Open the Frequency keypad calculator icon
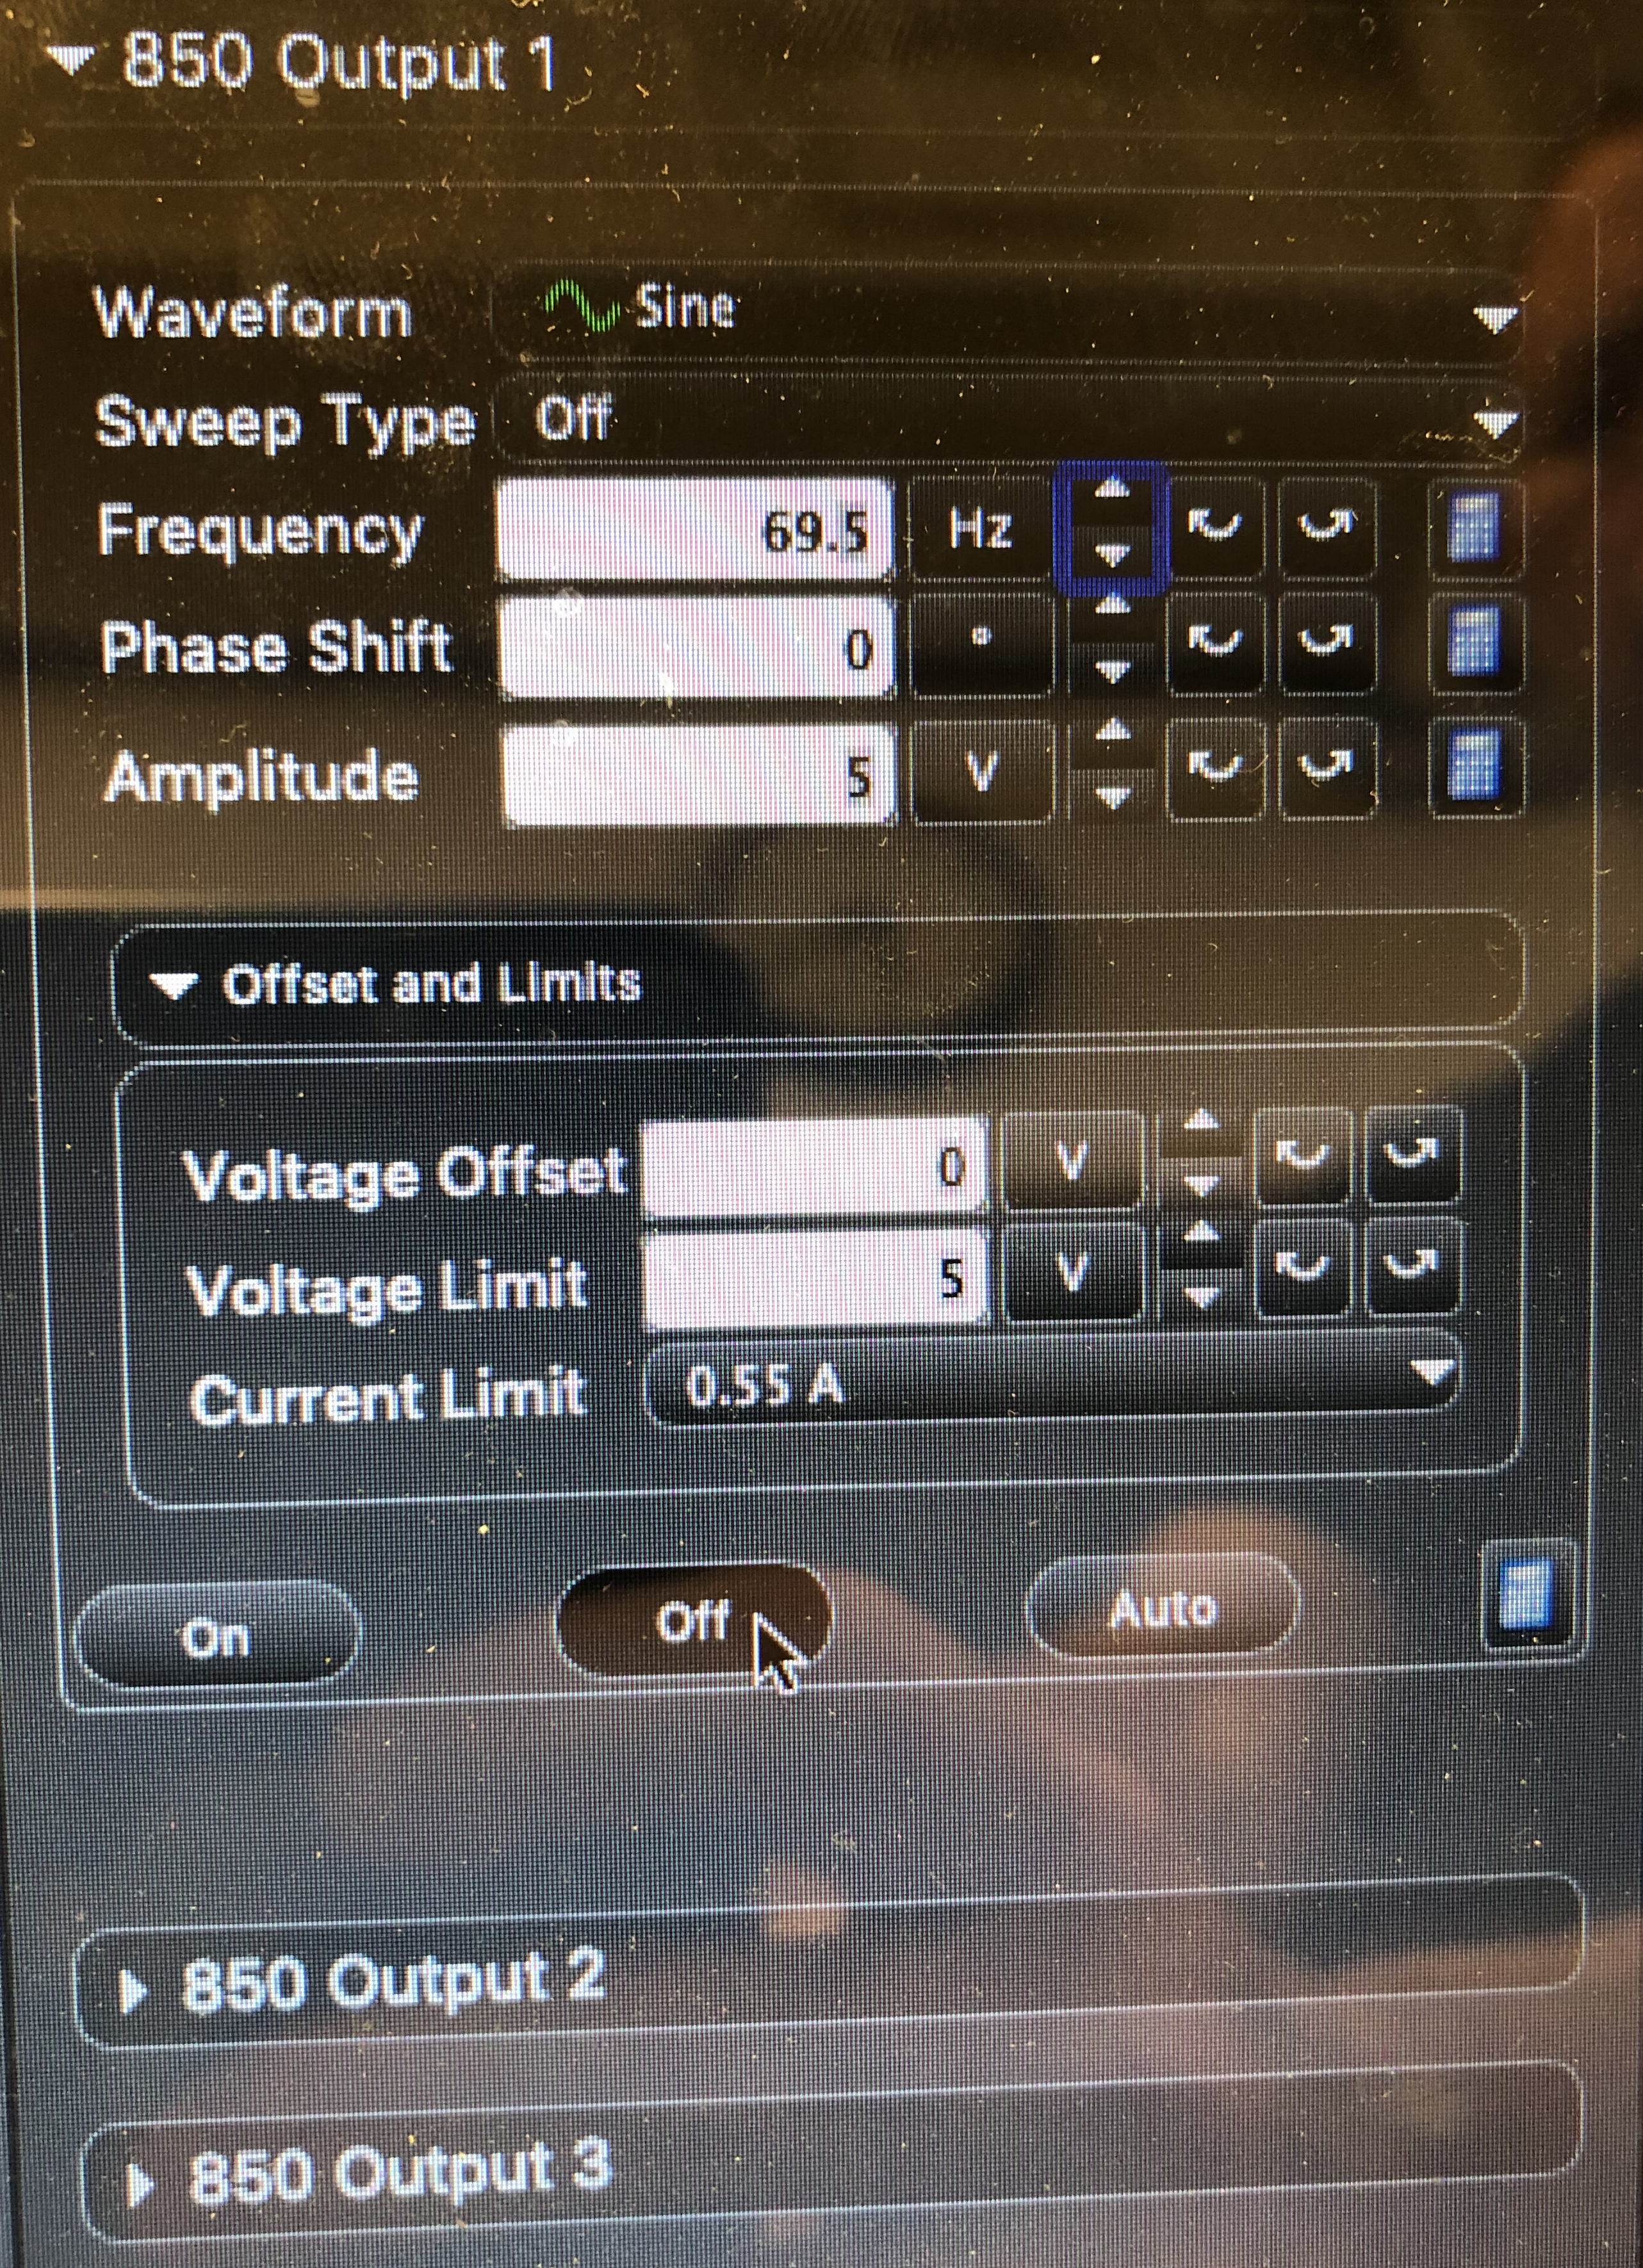 point(1475,527)
